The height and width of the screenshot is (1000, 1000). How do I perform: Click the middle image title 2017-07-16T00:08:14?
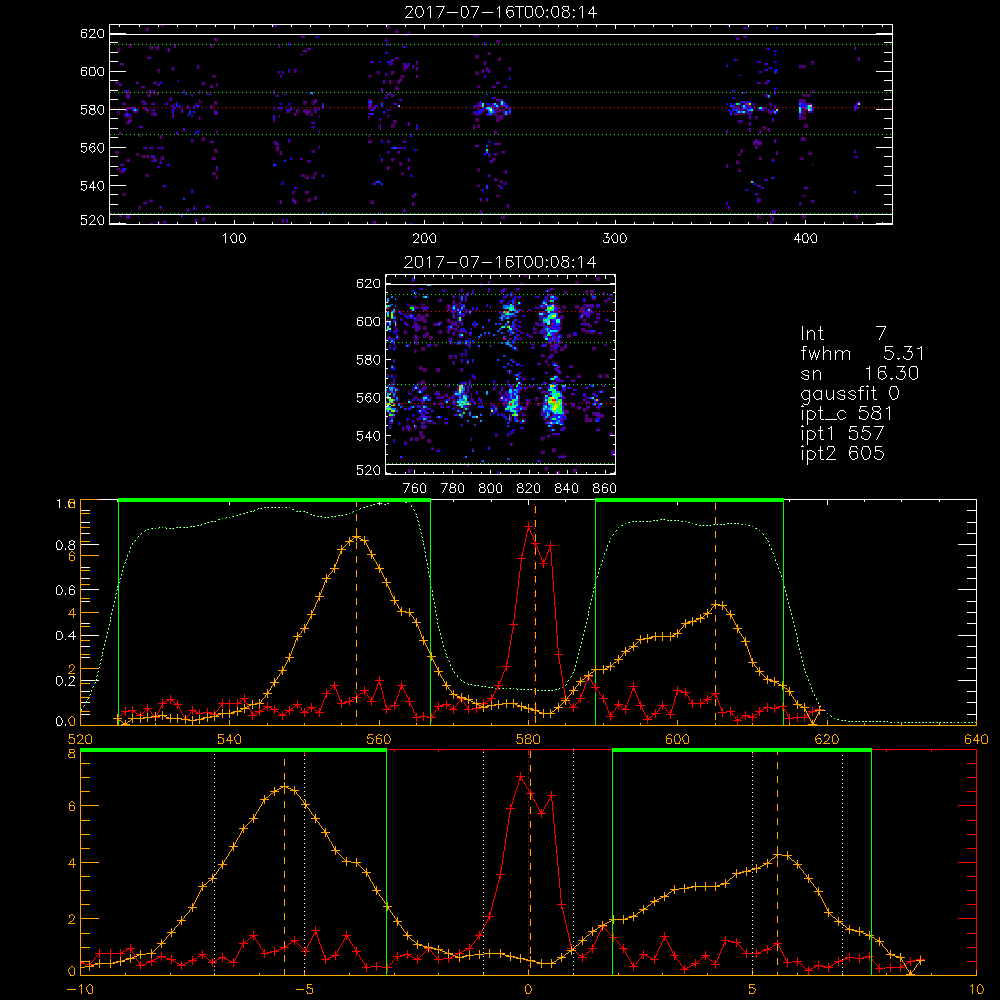point(500,262)
